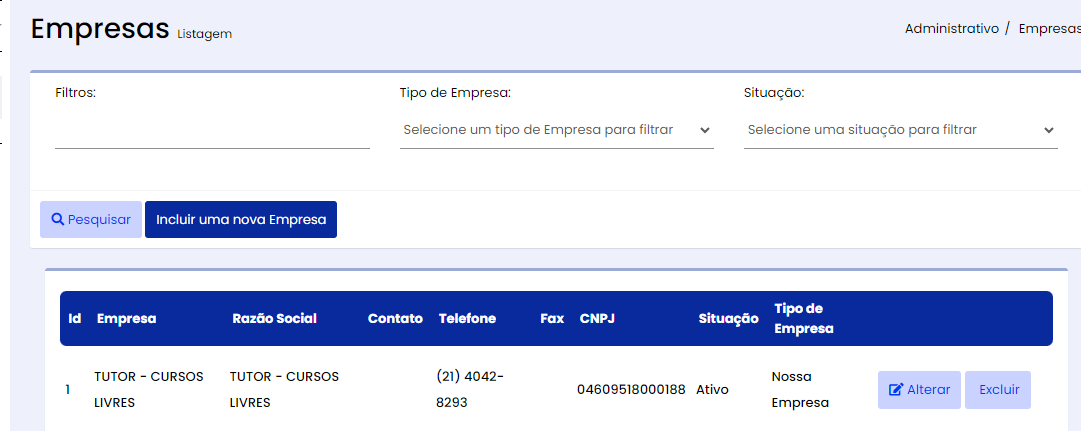Select the CNPJ column header
1081x431 pixels.
597,319
